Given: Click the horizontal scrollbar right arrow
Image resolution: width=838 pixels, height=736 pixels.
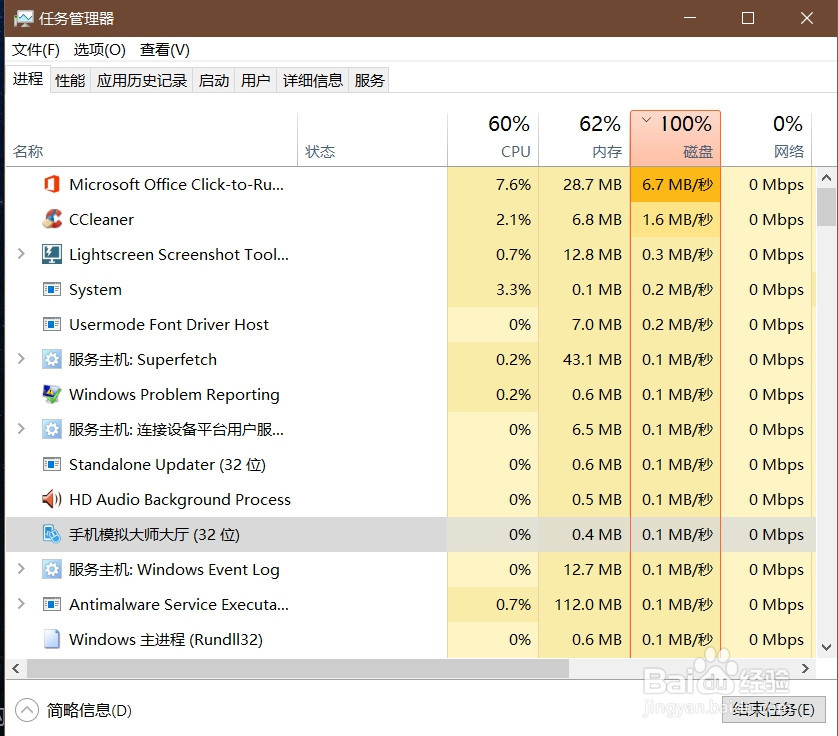Looking at the screenshot, I should click(805, 668).
